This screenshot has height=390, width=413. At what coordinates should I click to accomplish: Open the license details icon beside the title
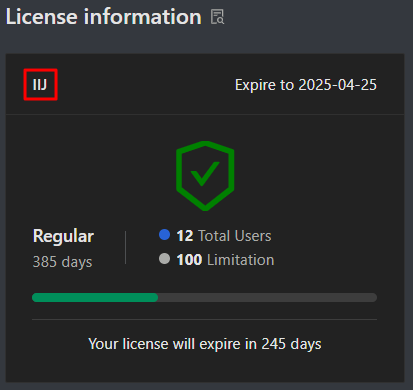coord(217,17)
